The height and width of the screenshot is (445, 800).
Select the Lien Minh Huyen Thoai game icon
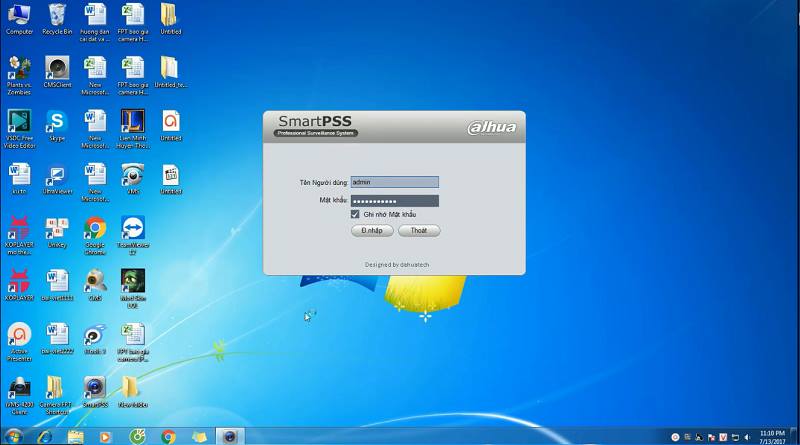pyautogui.click(x=133, y=129)
